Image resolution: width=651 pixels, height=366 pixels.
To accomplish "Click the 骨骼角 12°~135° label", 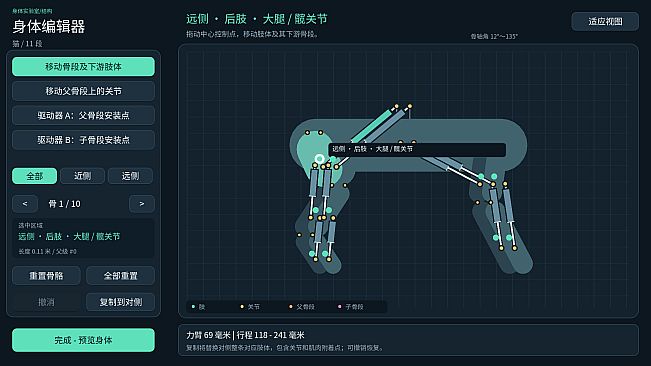I will [x=494, y=37].
